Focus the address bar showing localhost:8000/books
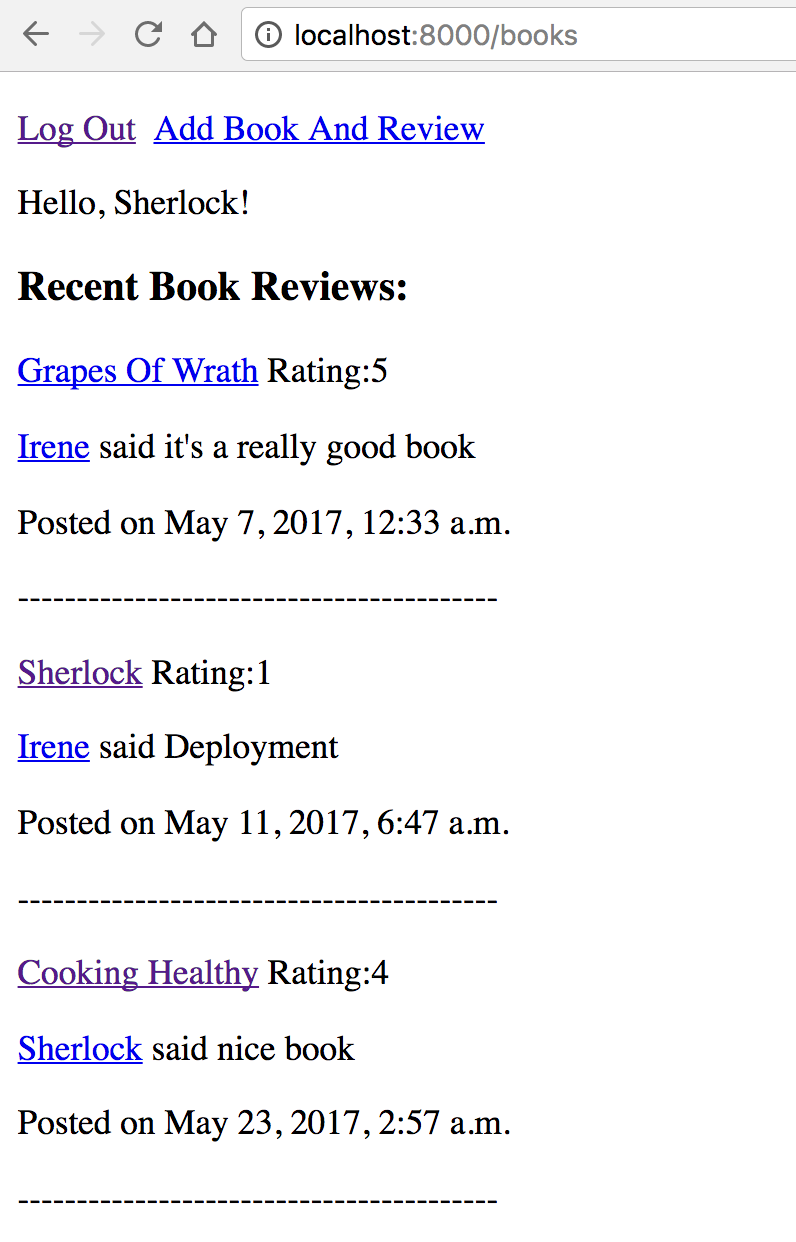 click(x=500, y=36)
